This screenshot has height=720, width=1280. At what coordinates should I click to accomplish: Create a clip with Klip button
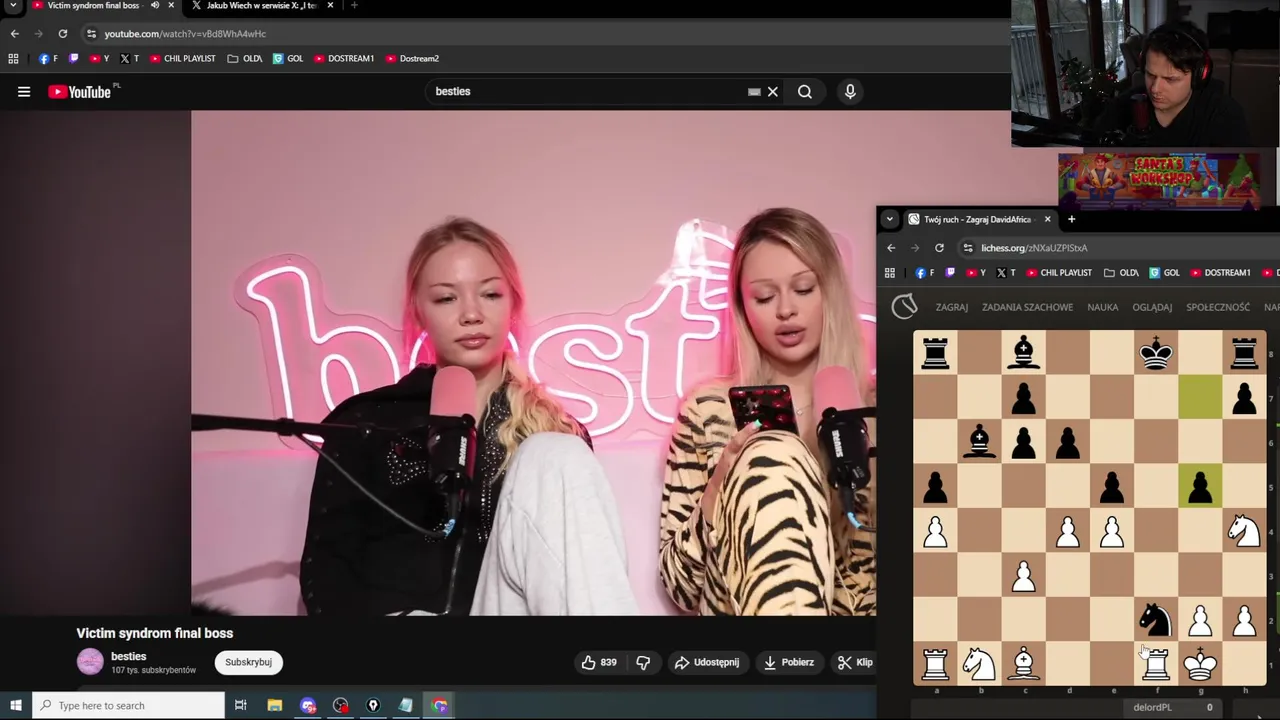(x=856, y=662)
